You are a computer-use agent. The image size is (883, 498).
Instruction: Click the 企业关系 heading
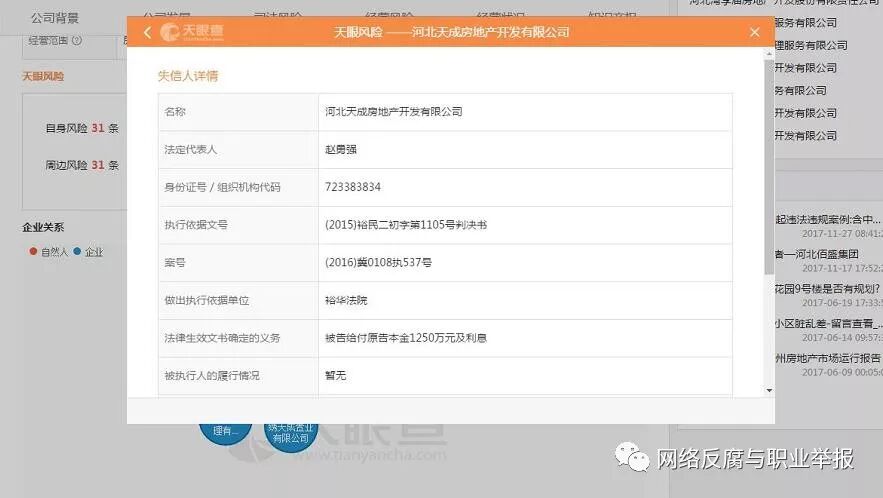[x=43, y=228]
